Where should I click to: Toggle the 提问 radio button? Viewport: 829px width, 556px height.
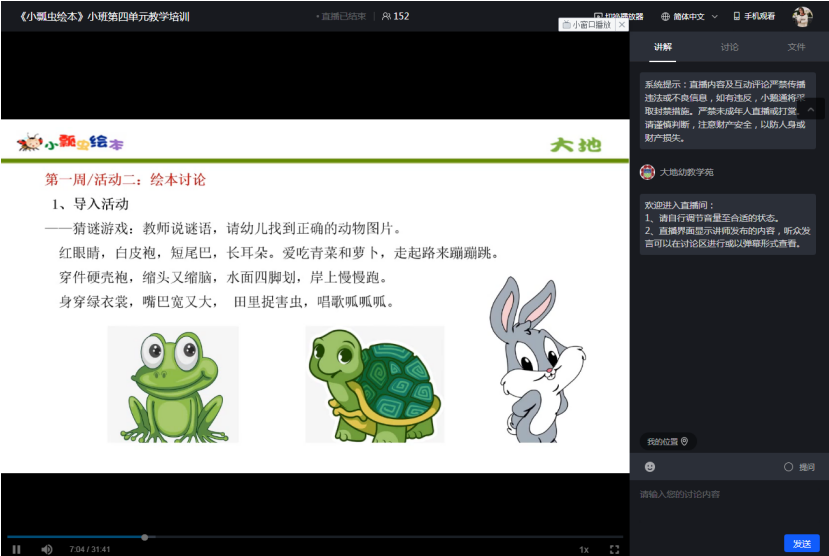788,467
